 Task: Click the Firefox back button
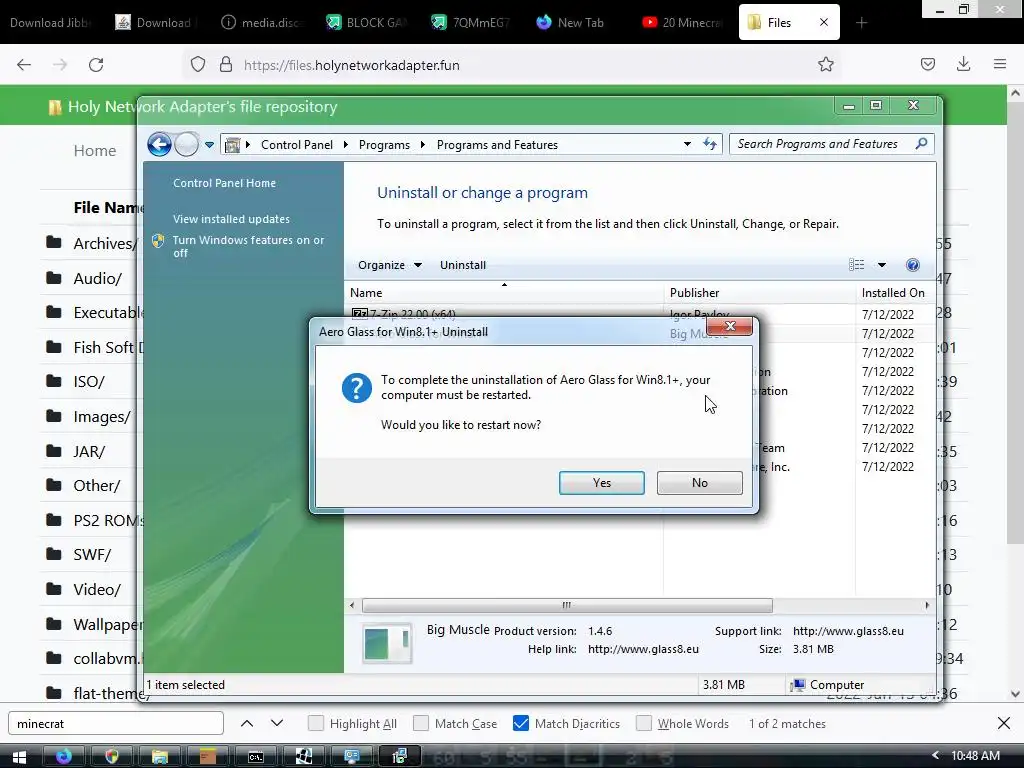tap(24, 65)
